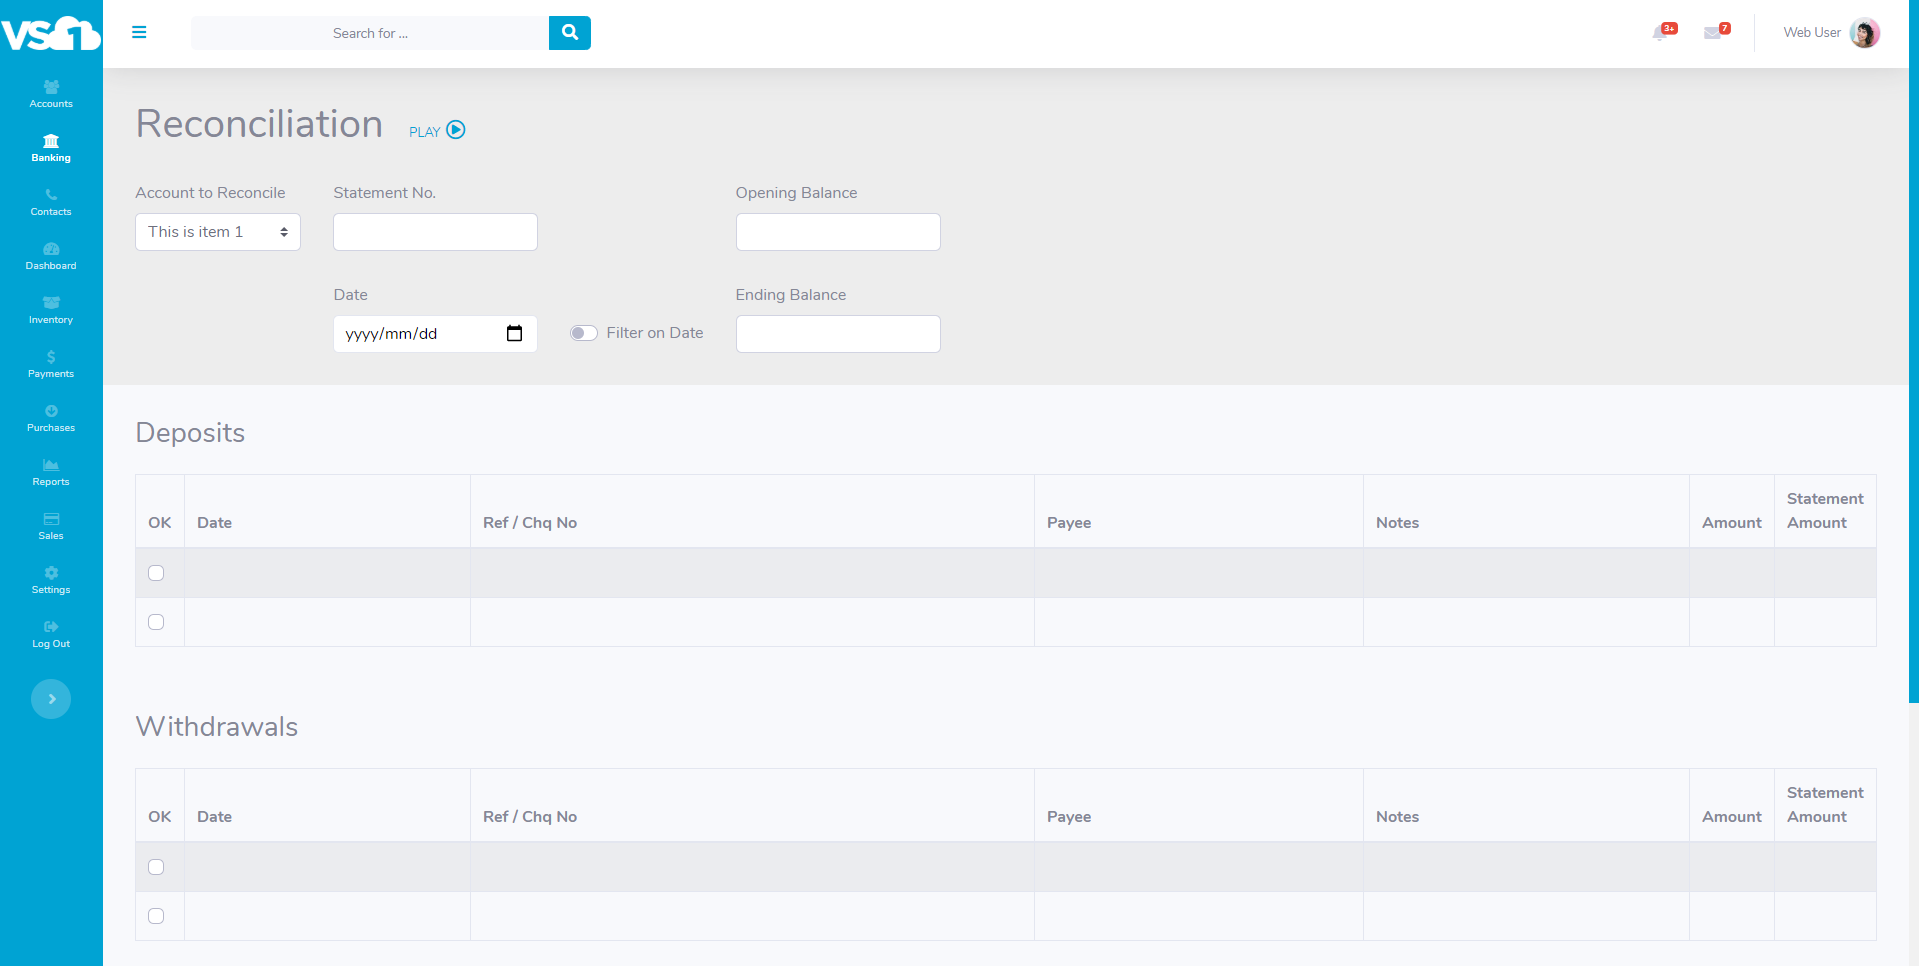
Task: Go to Inventory in the sidebar
Action: pos(51,310)
